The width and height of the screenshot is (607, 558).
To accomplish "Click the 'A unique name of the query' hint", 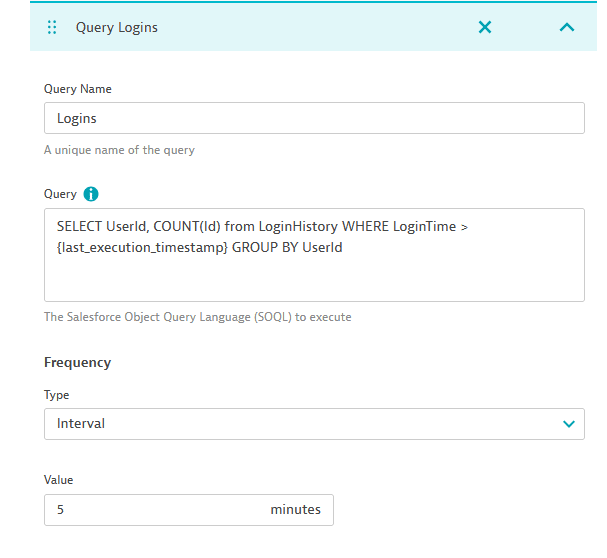I will pos(119,150).
